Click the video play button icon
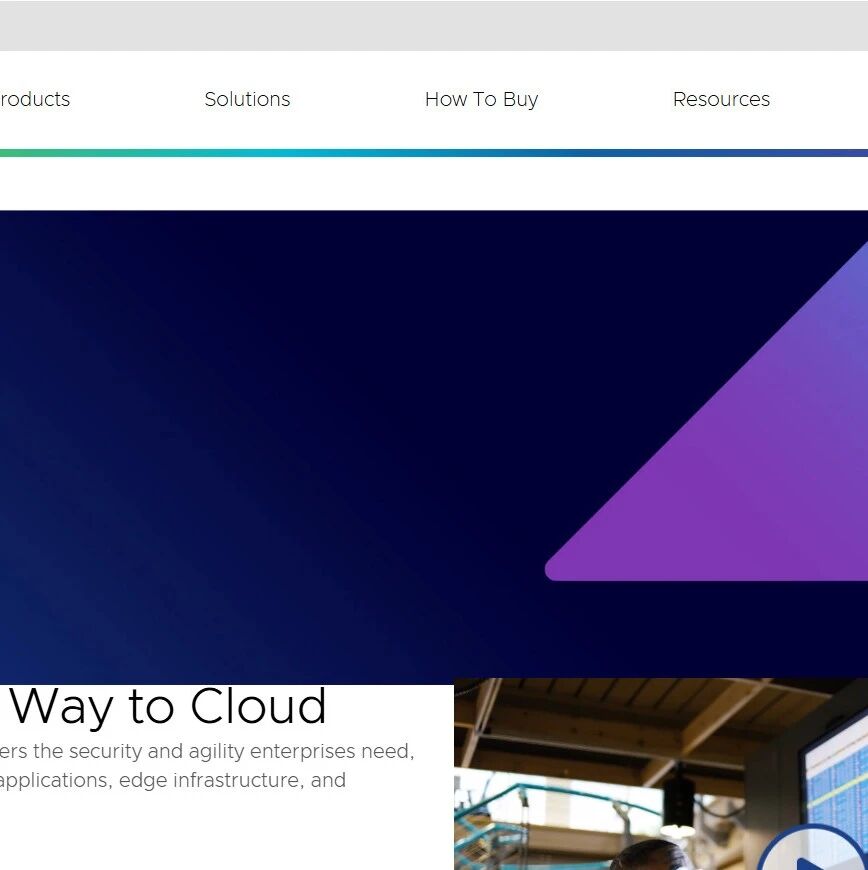This screenshot has width=868, height=870. 813,849
